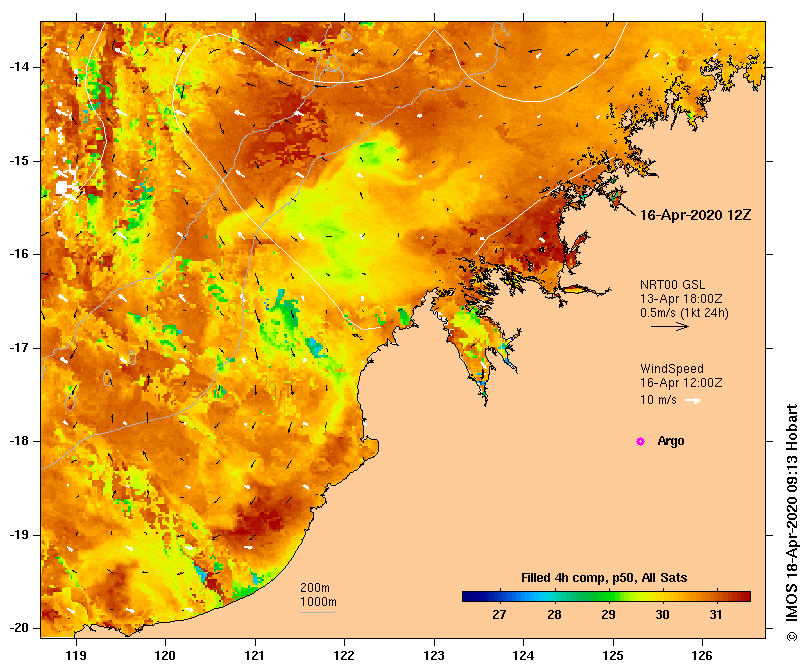Click the latitude label -14
The width and height of the screenshot is (809, 672).
(x=20, y=67)
